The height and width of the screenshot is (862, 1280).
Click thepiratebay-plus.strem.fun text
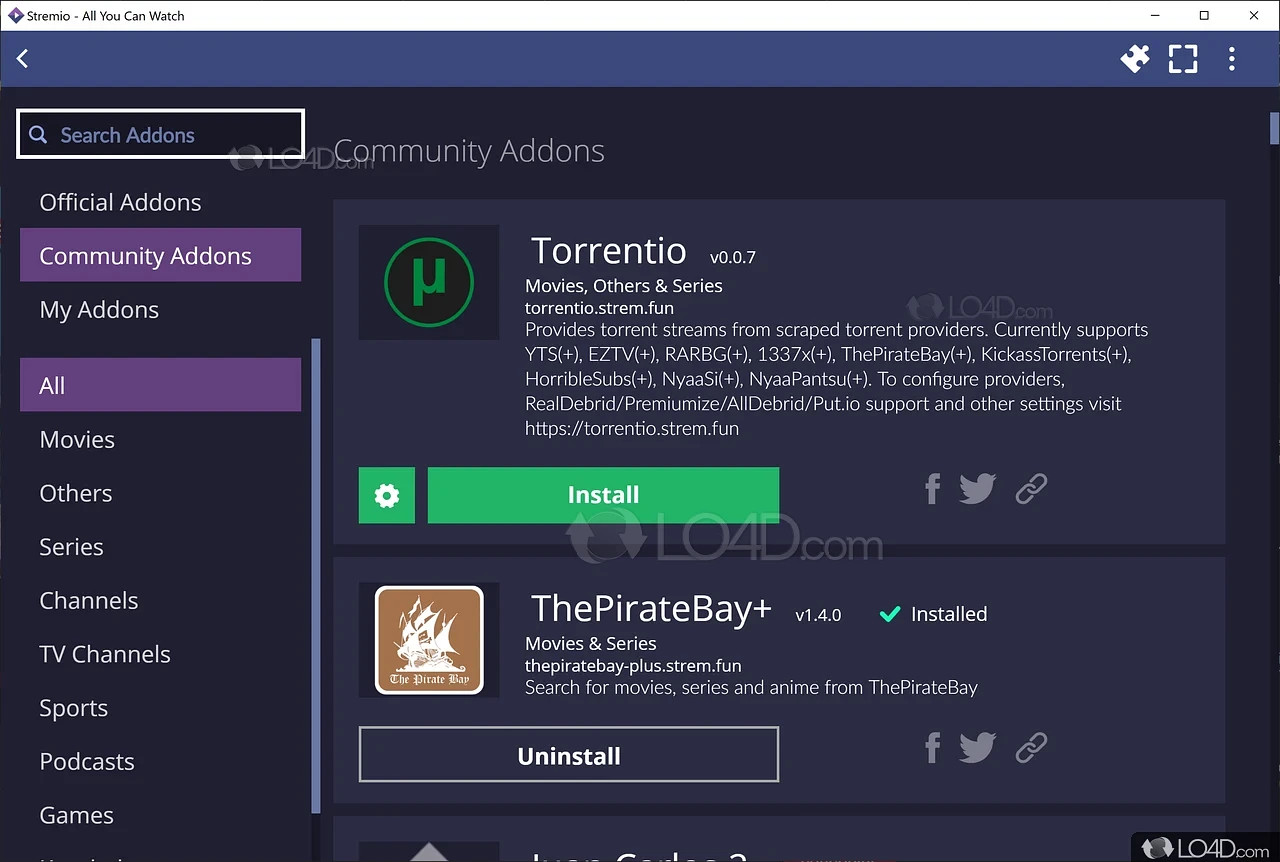[x=633, y=665]
